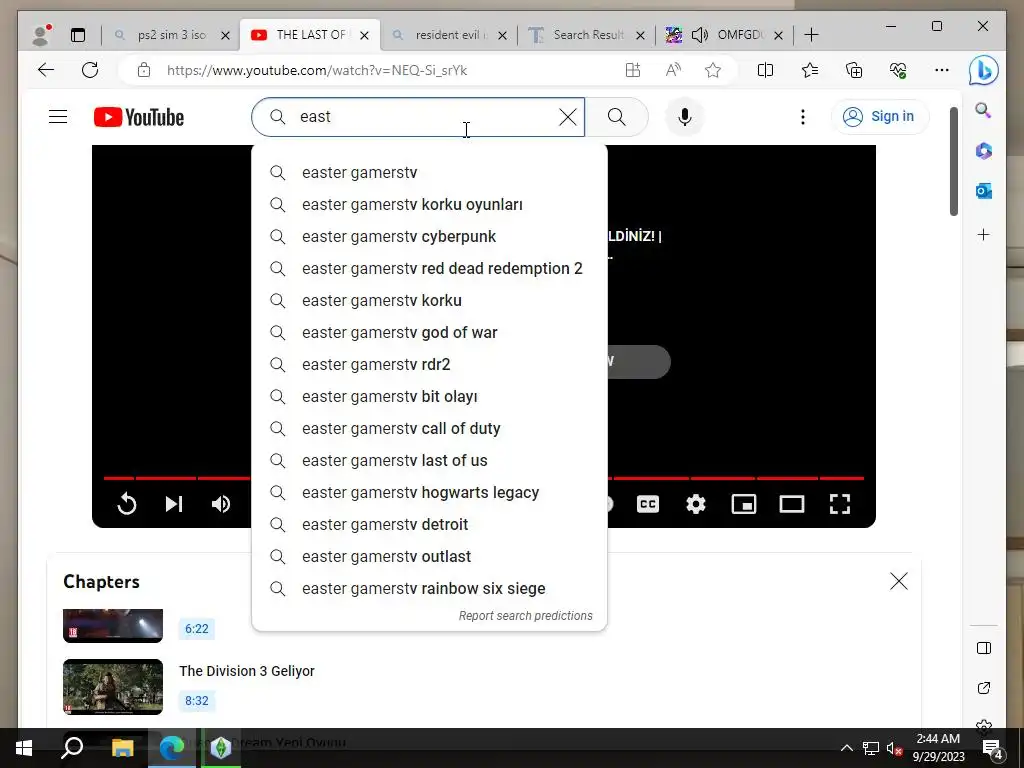The image size is (1024, 768).
Task: Switch to the 'Search Result' tab
Action: click(587, 35)
